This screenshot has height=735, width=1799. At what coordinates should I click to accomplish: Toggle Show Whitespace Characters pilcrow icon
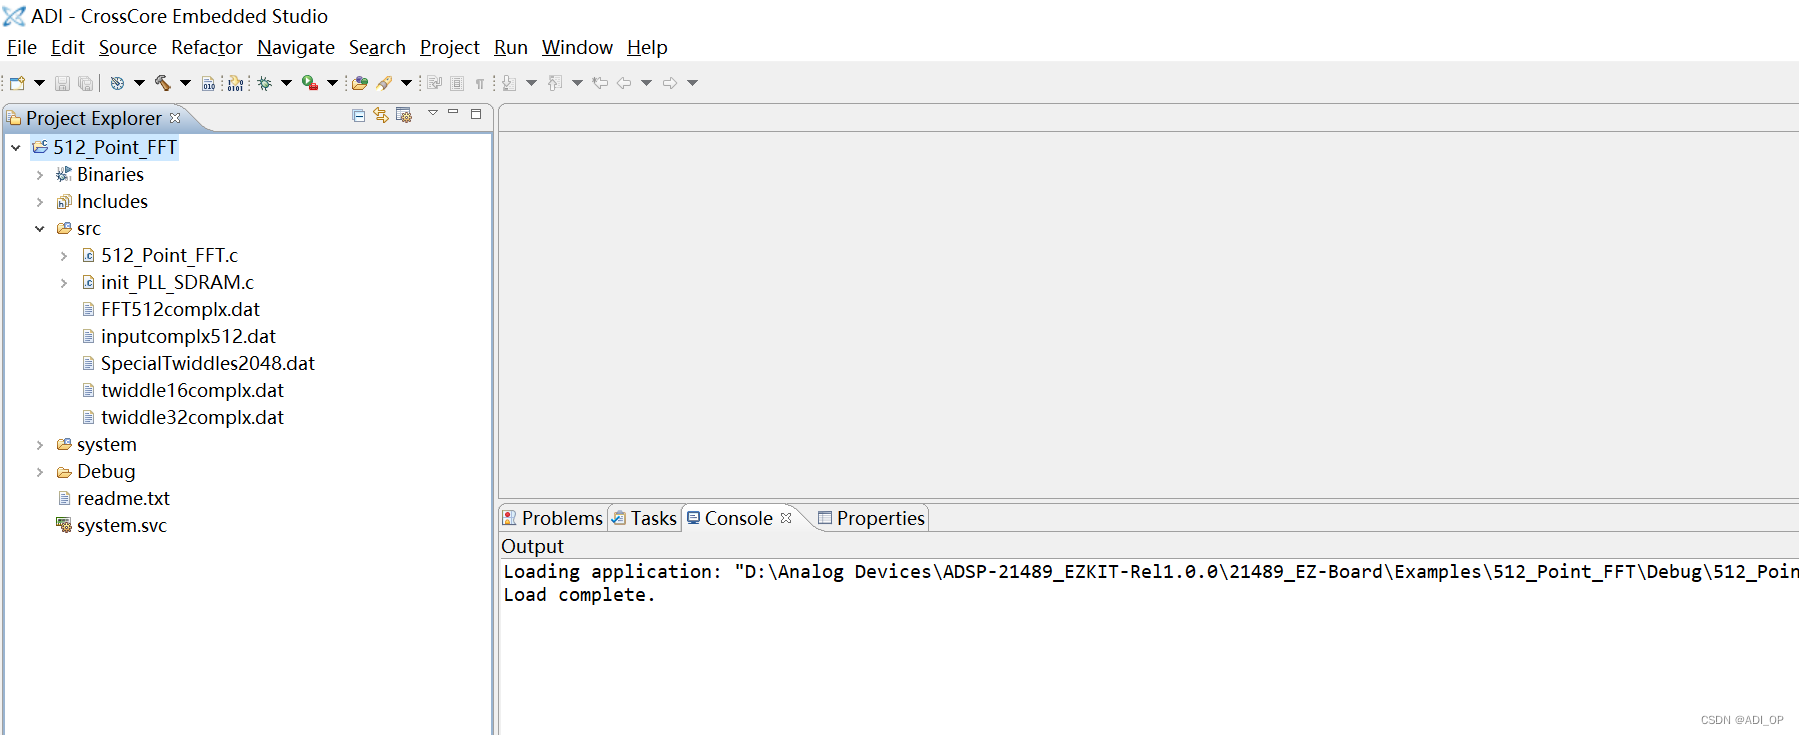(x=479, y=84)
